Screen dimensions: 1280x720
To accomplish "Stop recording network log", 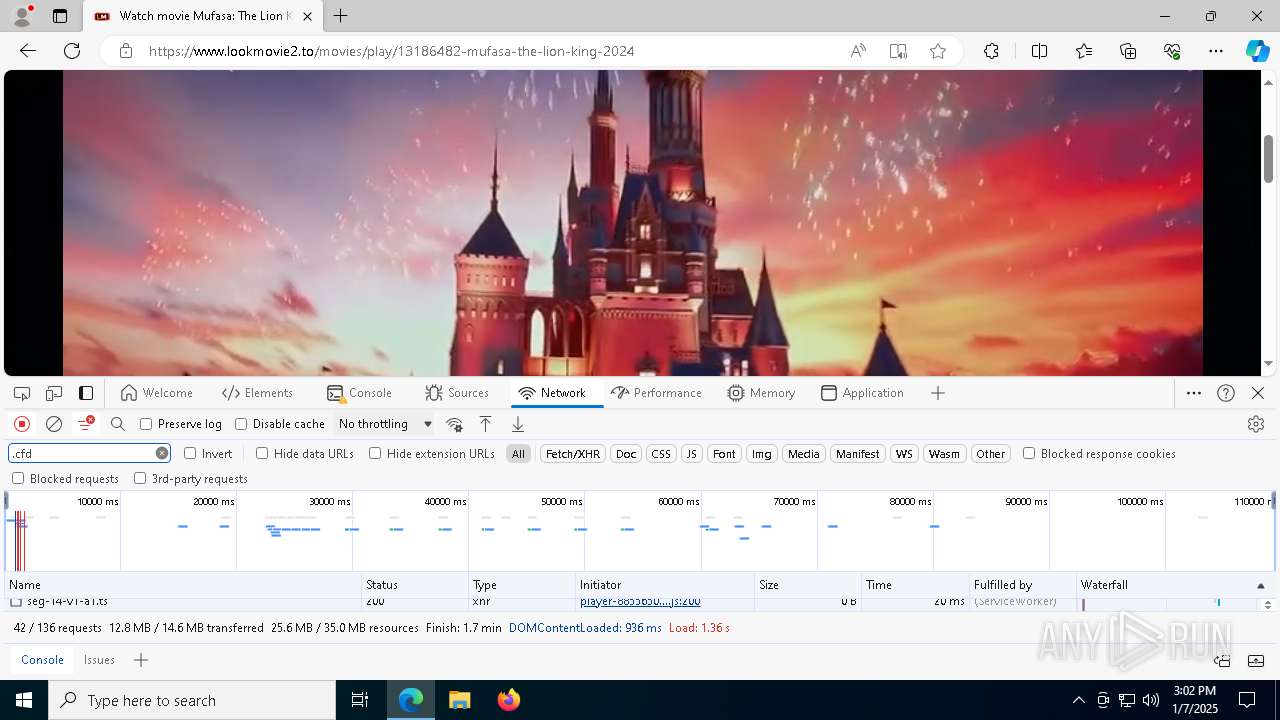I will pos(22,424).
